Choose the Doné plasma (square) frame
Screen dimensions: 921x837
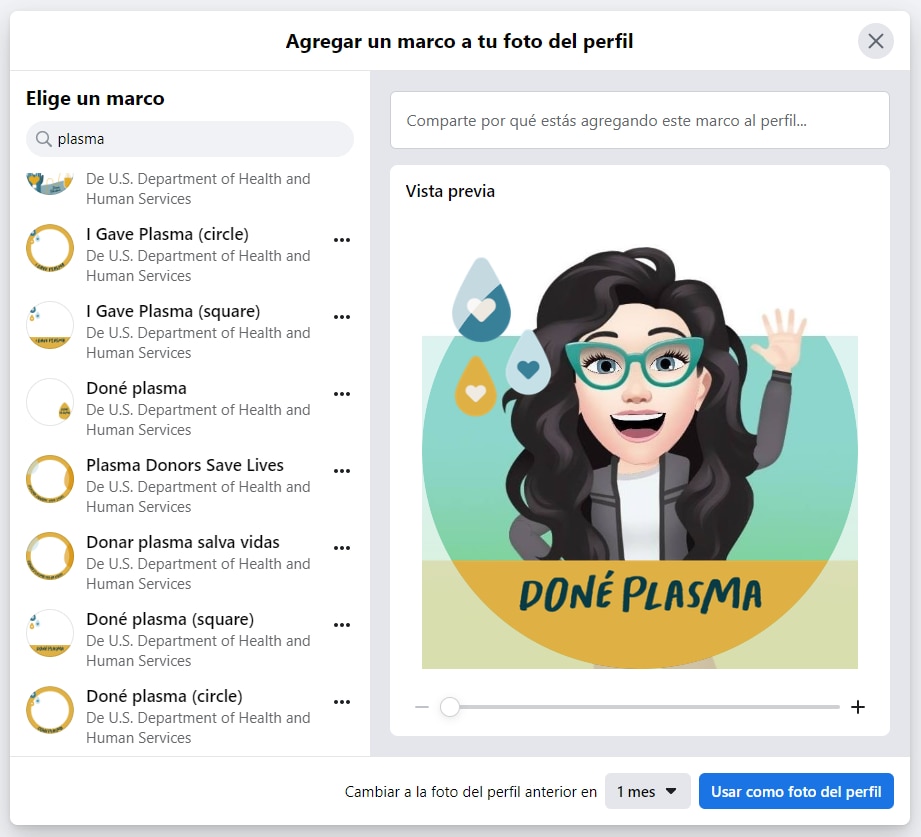(170, 620)
